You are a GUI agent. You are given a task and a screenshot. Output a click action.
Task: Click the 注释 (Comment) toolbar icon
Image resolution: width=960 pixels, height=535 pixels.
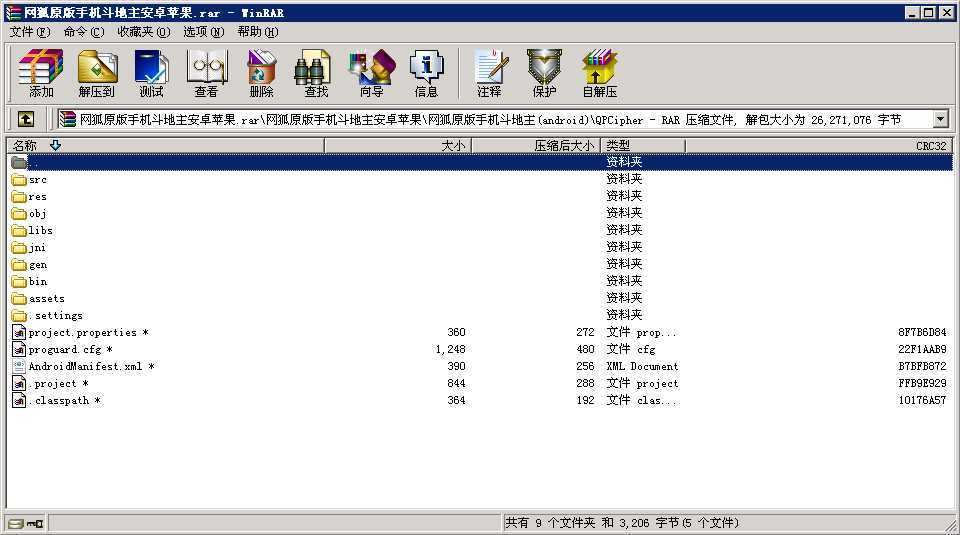tap(489, 73)
